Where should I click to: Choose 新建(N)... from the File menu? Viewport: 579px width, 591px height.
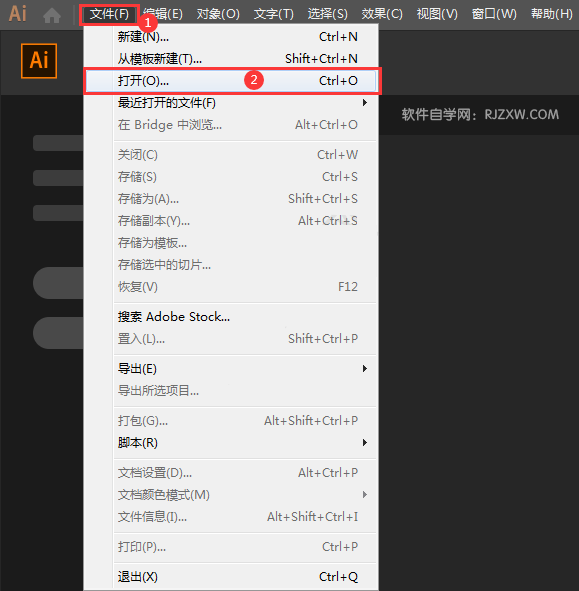tap(231, 37)
